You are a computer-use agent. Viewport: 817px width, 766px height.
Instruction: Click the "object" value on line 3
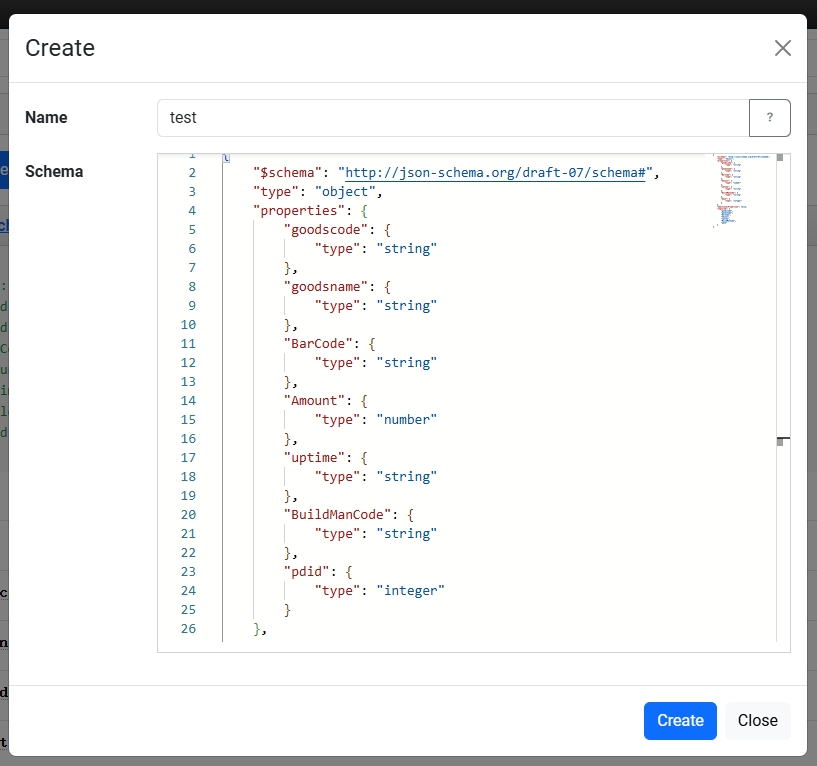click(x=345, y=192)
